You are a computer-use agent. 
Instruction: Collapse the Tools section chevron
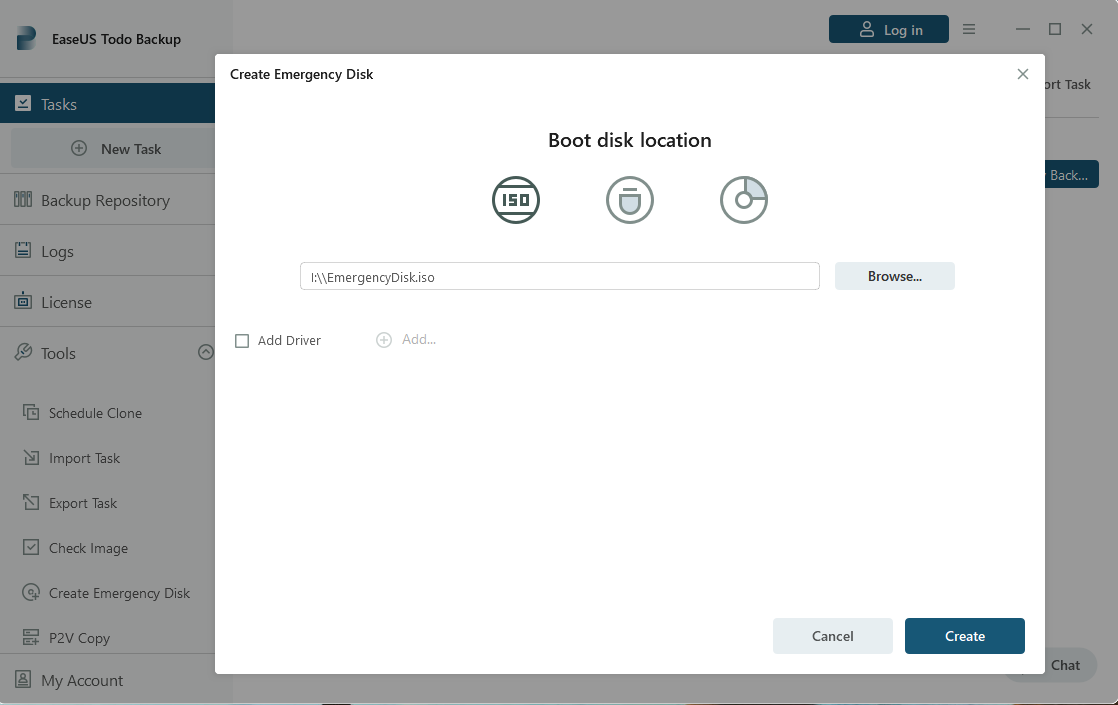point(205,352)
